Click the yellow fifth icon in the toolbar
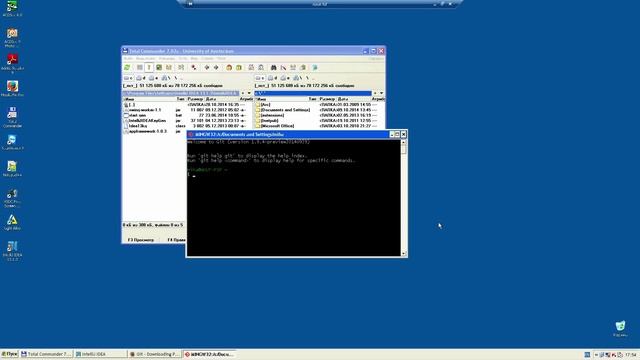This screenshot has height=360, width=640. [x=169, y=67]
